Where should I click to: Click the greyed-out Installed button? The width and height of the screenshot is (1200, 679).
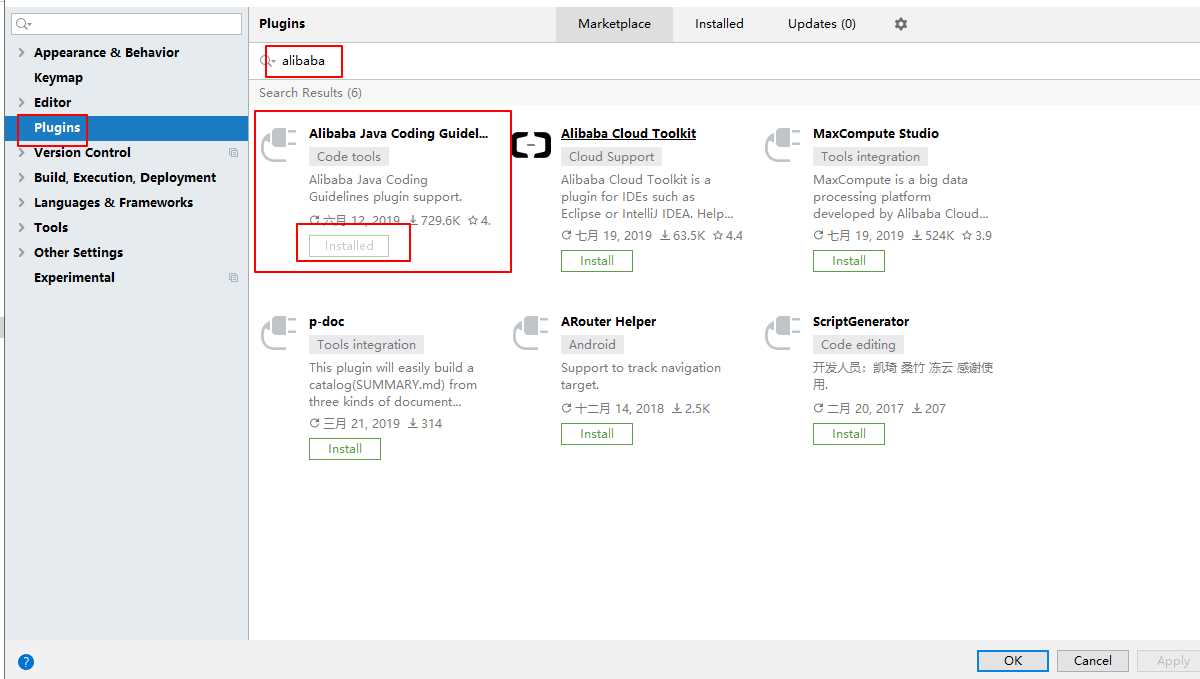coord(349,246)
